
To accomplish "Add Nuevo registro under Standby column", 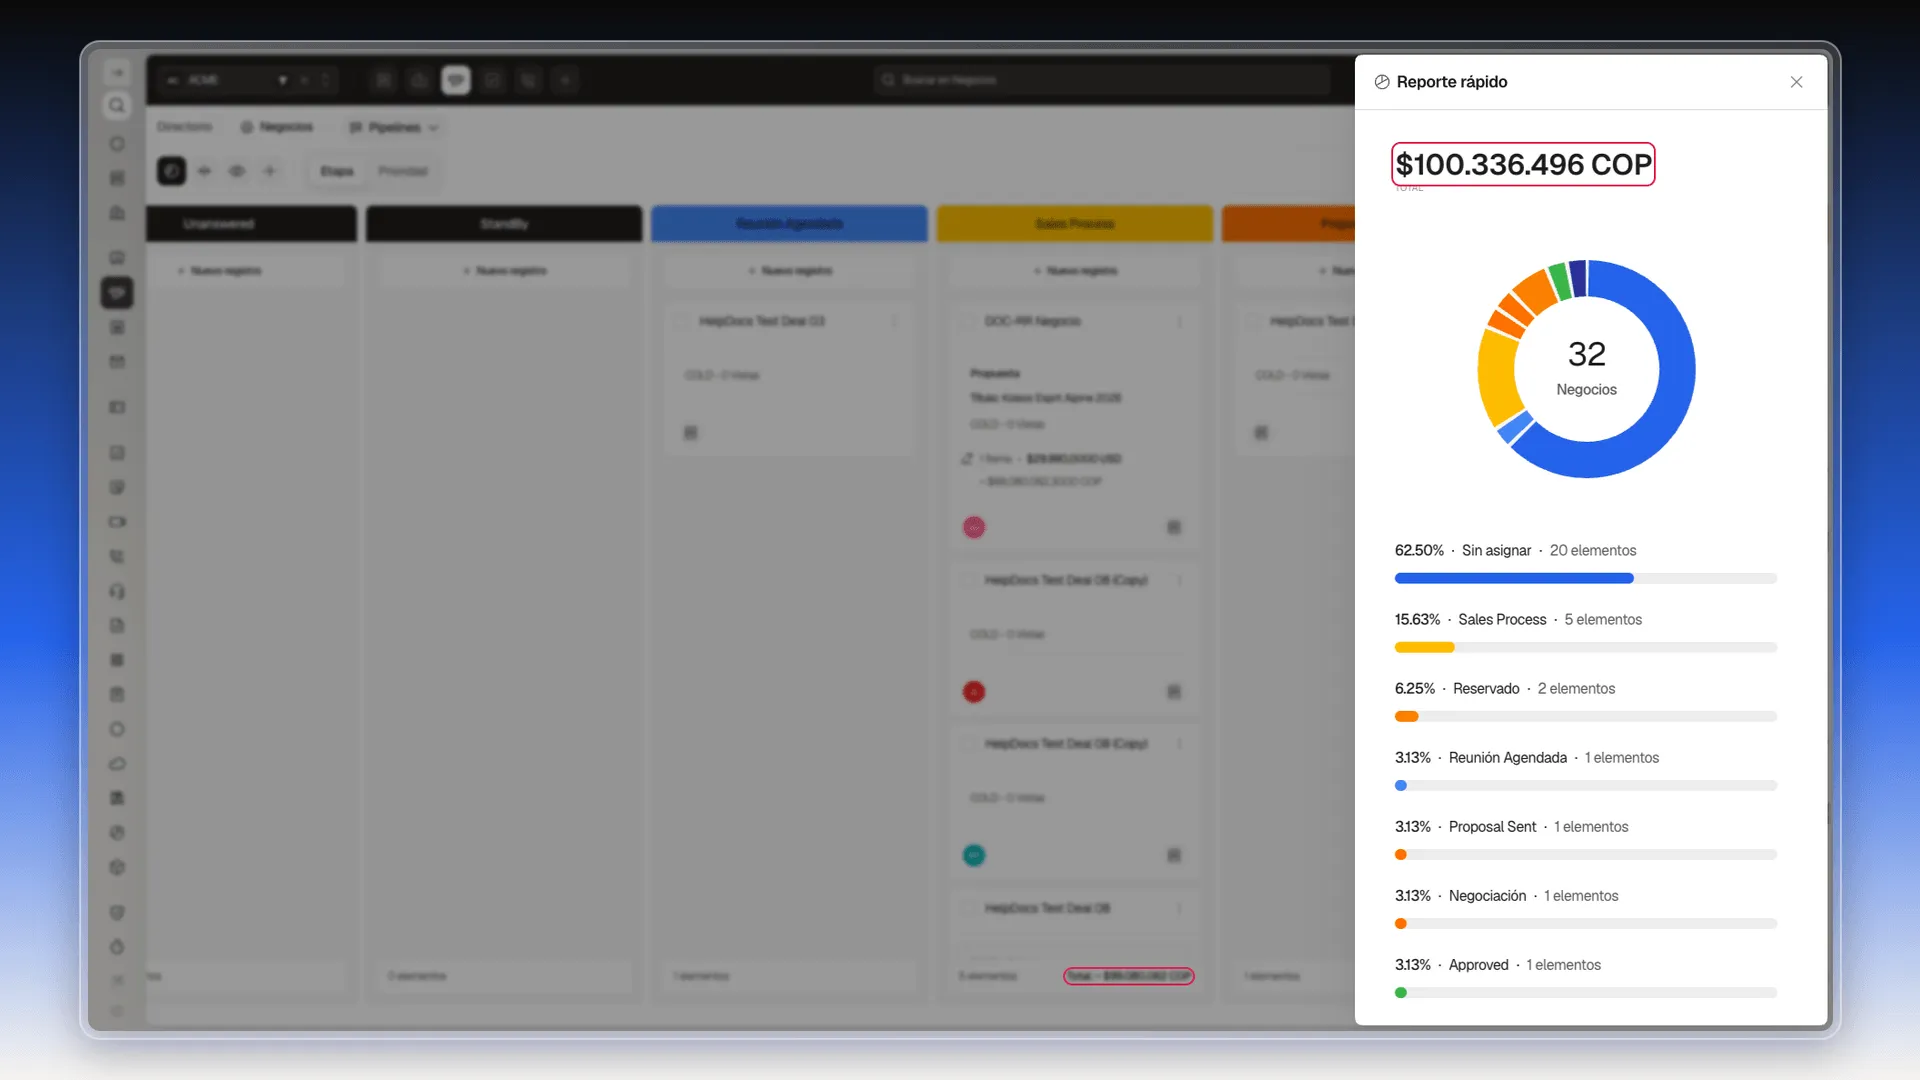I will point(504,271).
